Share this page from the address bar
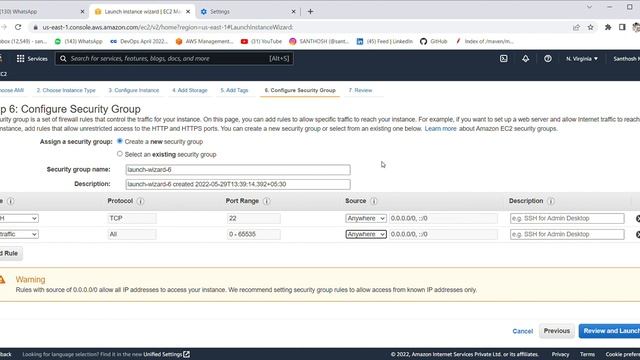This screenshot has height=360, width=640. 576,27
